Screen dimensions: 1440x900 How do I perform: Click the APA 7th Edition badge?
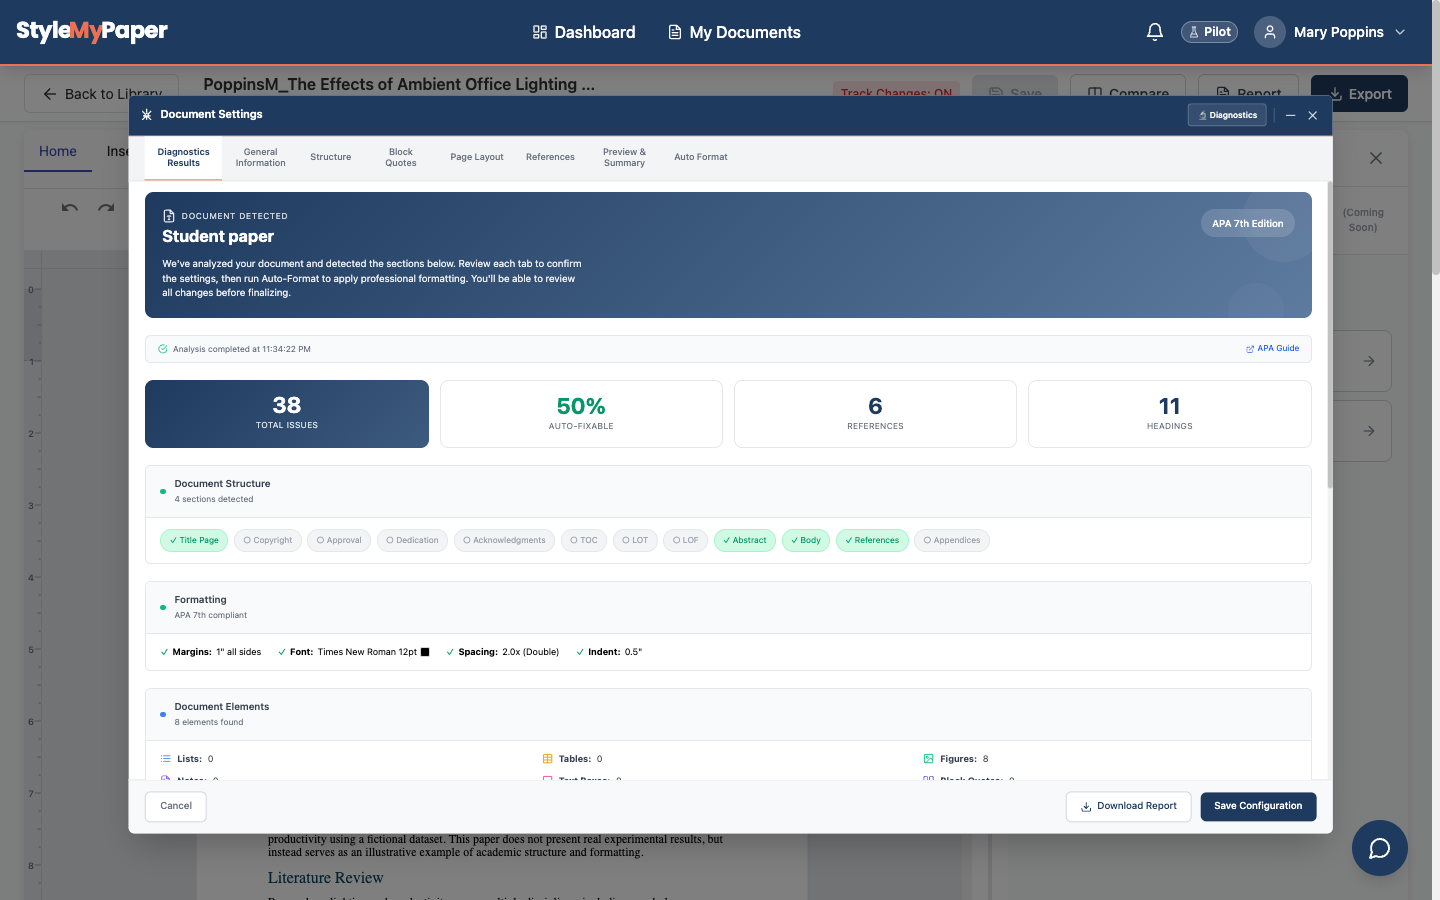(x=1248, y=224)
